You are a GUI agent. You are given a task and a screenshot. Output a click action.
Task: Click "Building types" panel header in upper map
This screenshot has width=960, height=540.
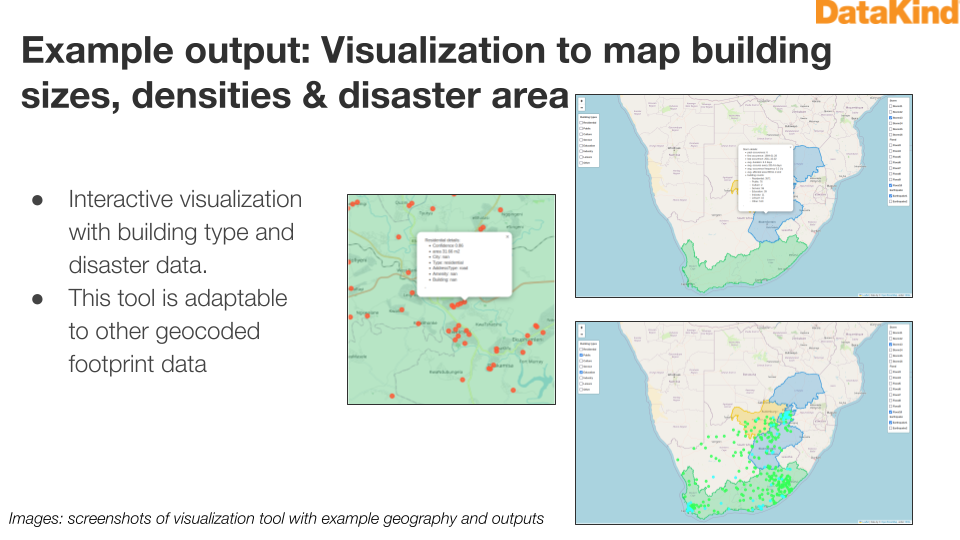point(588,117)
